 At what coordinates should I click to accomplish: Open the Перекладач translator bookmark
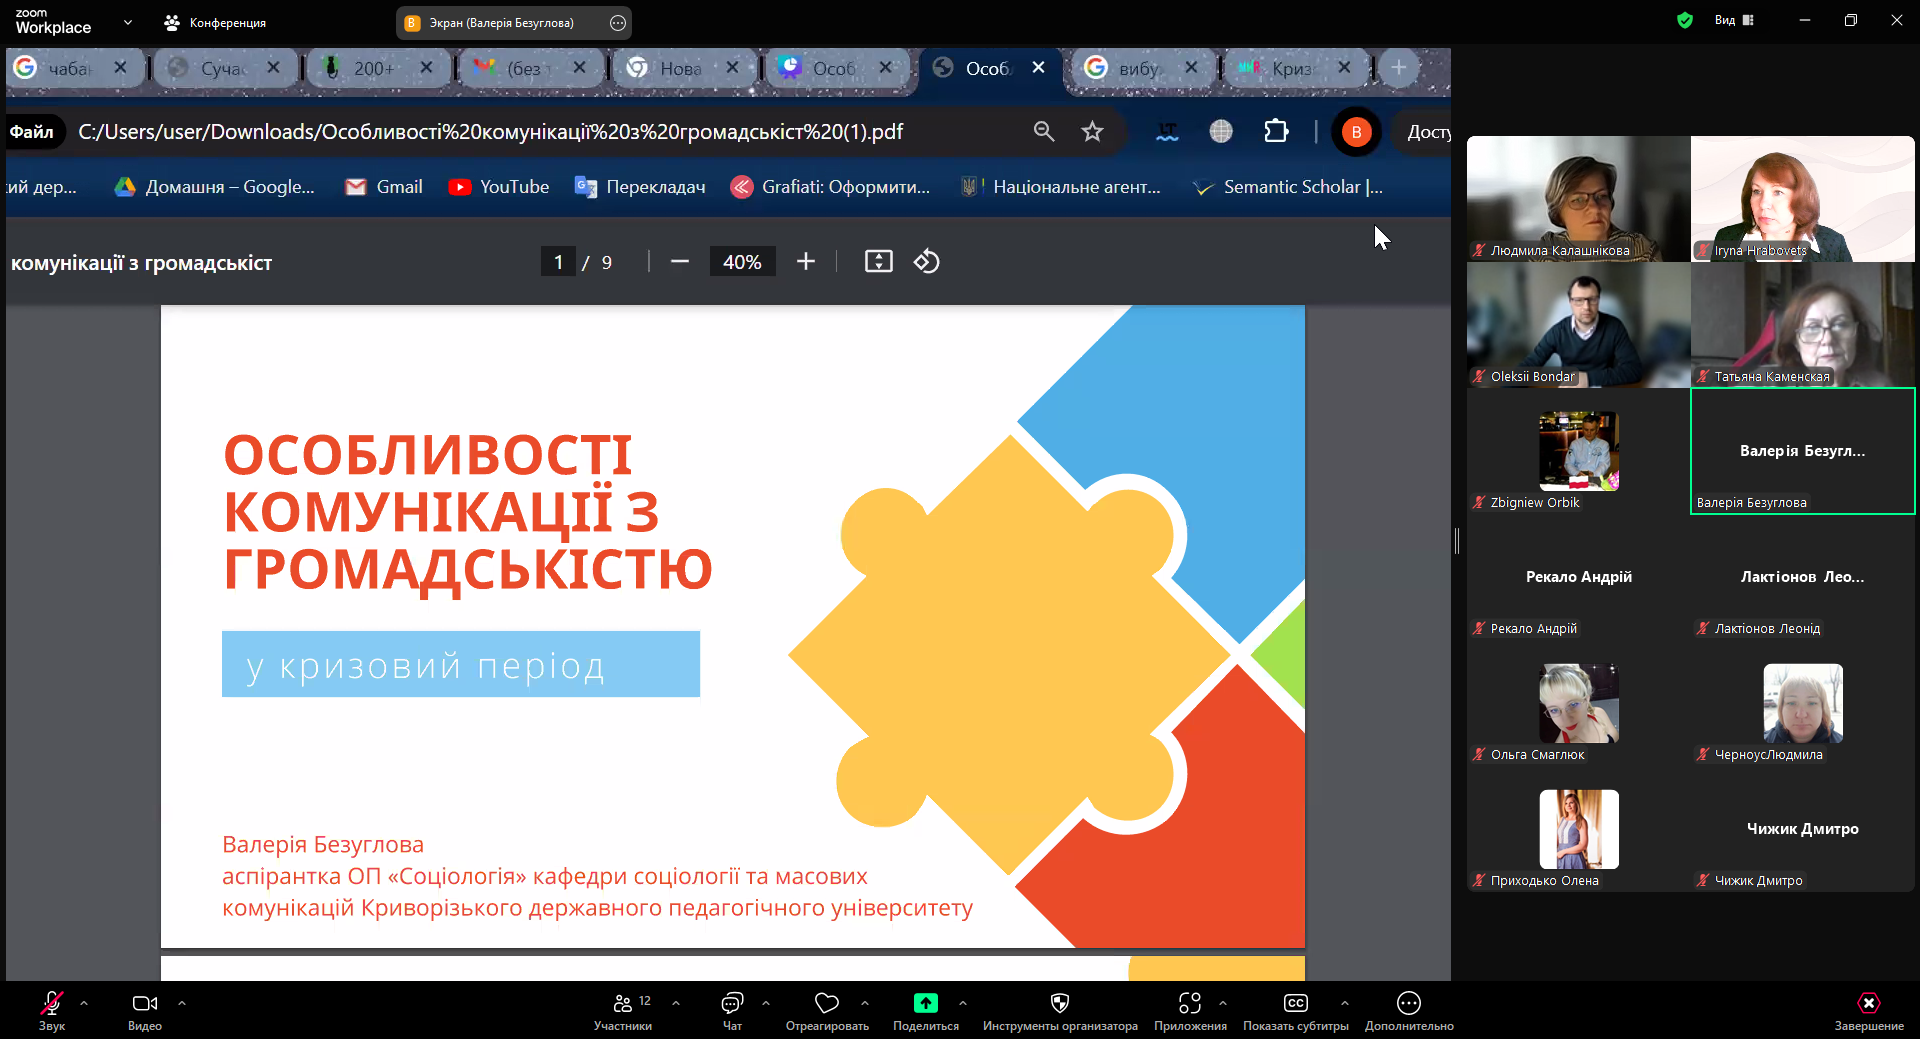point(640,187)
